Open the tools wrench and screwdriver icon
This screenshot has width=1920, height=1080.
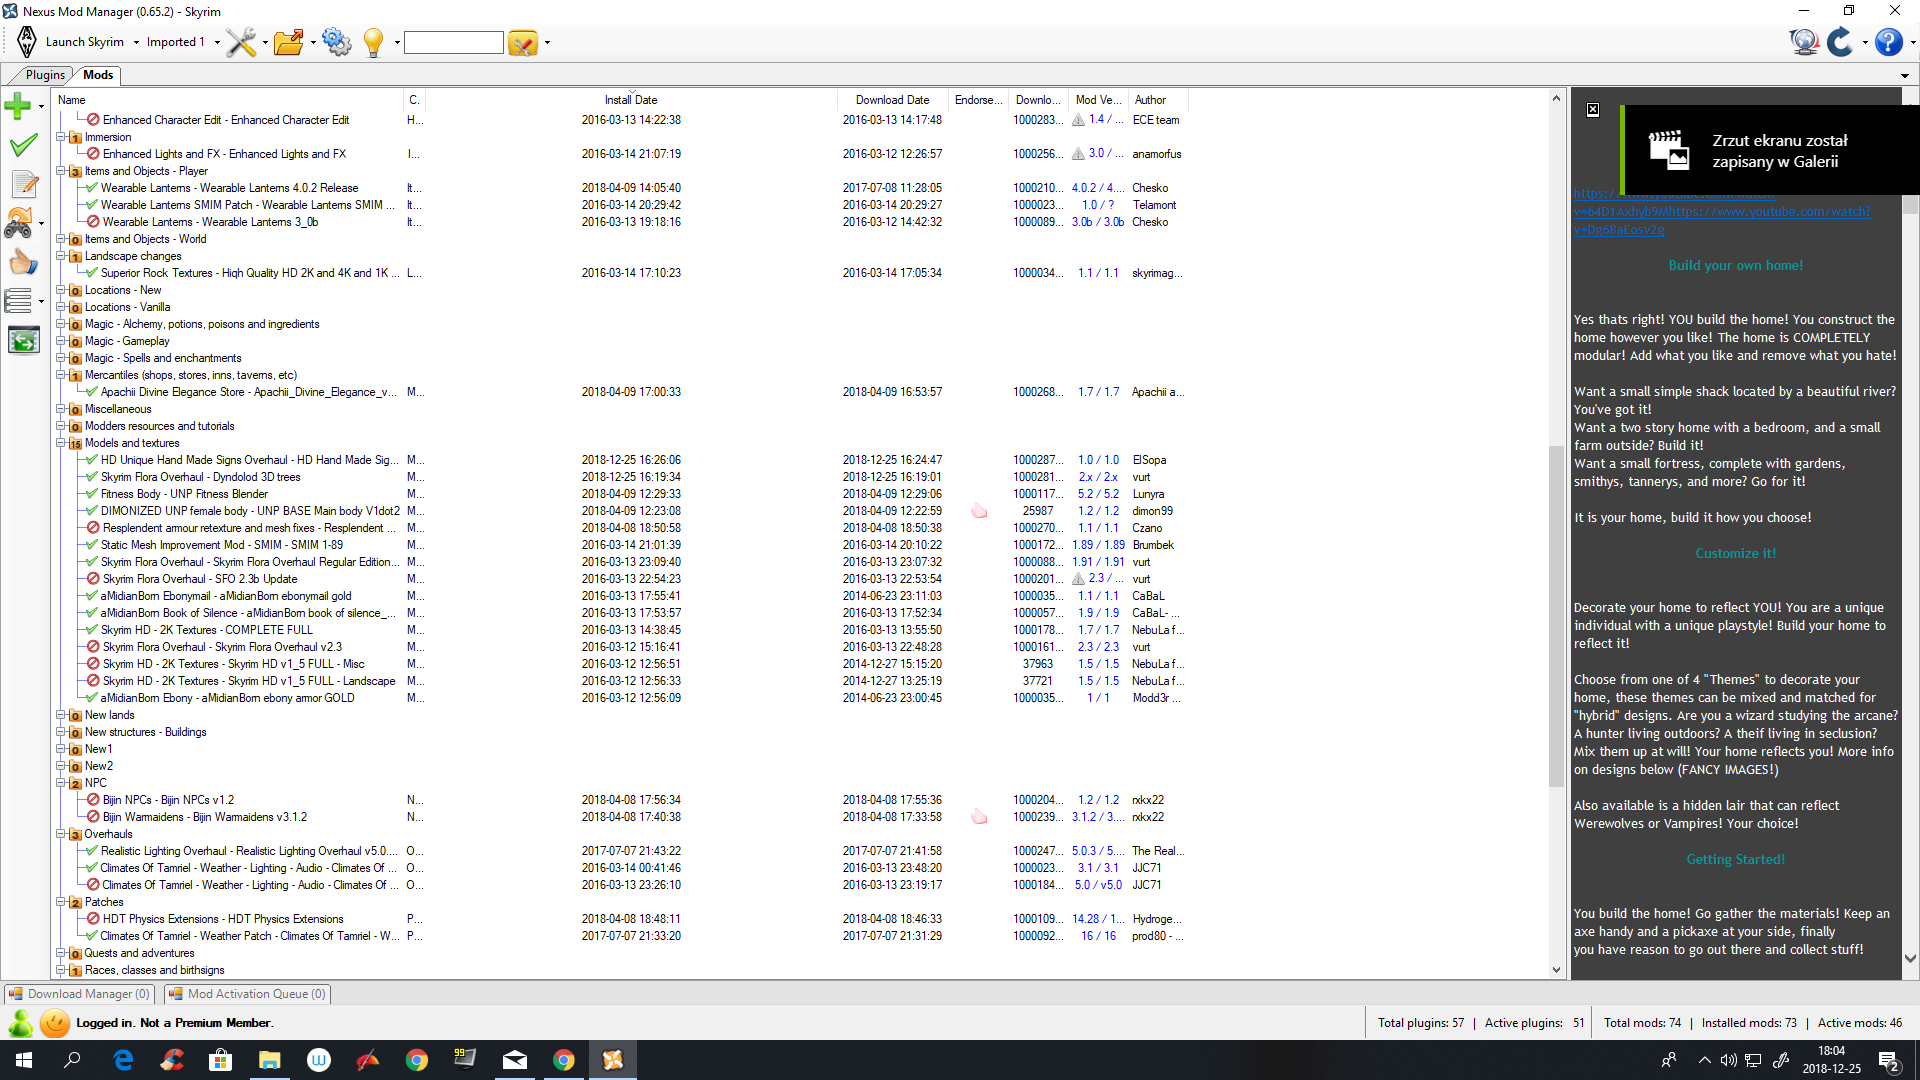pos(241,42)
